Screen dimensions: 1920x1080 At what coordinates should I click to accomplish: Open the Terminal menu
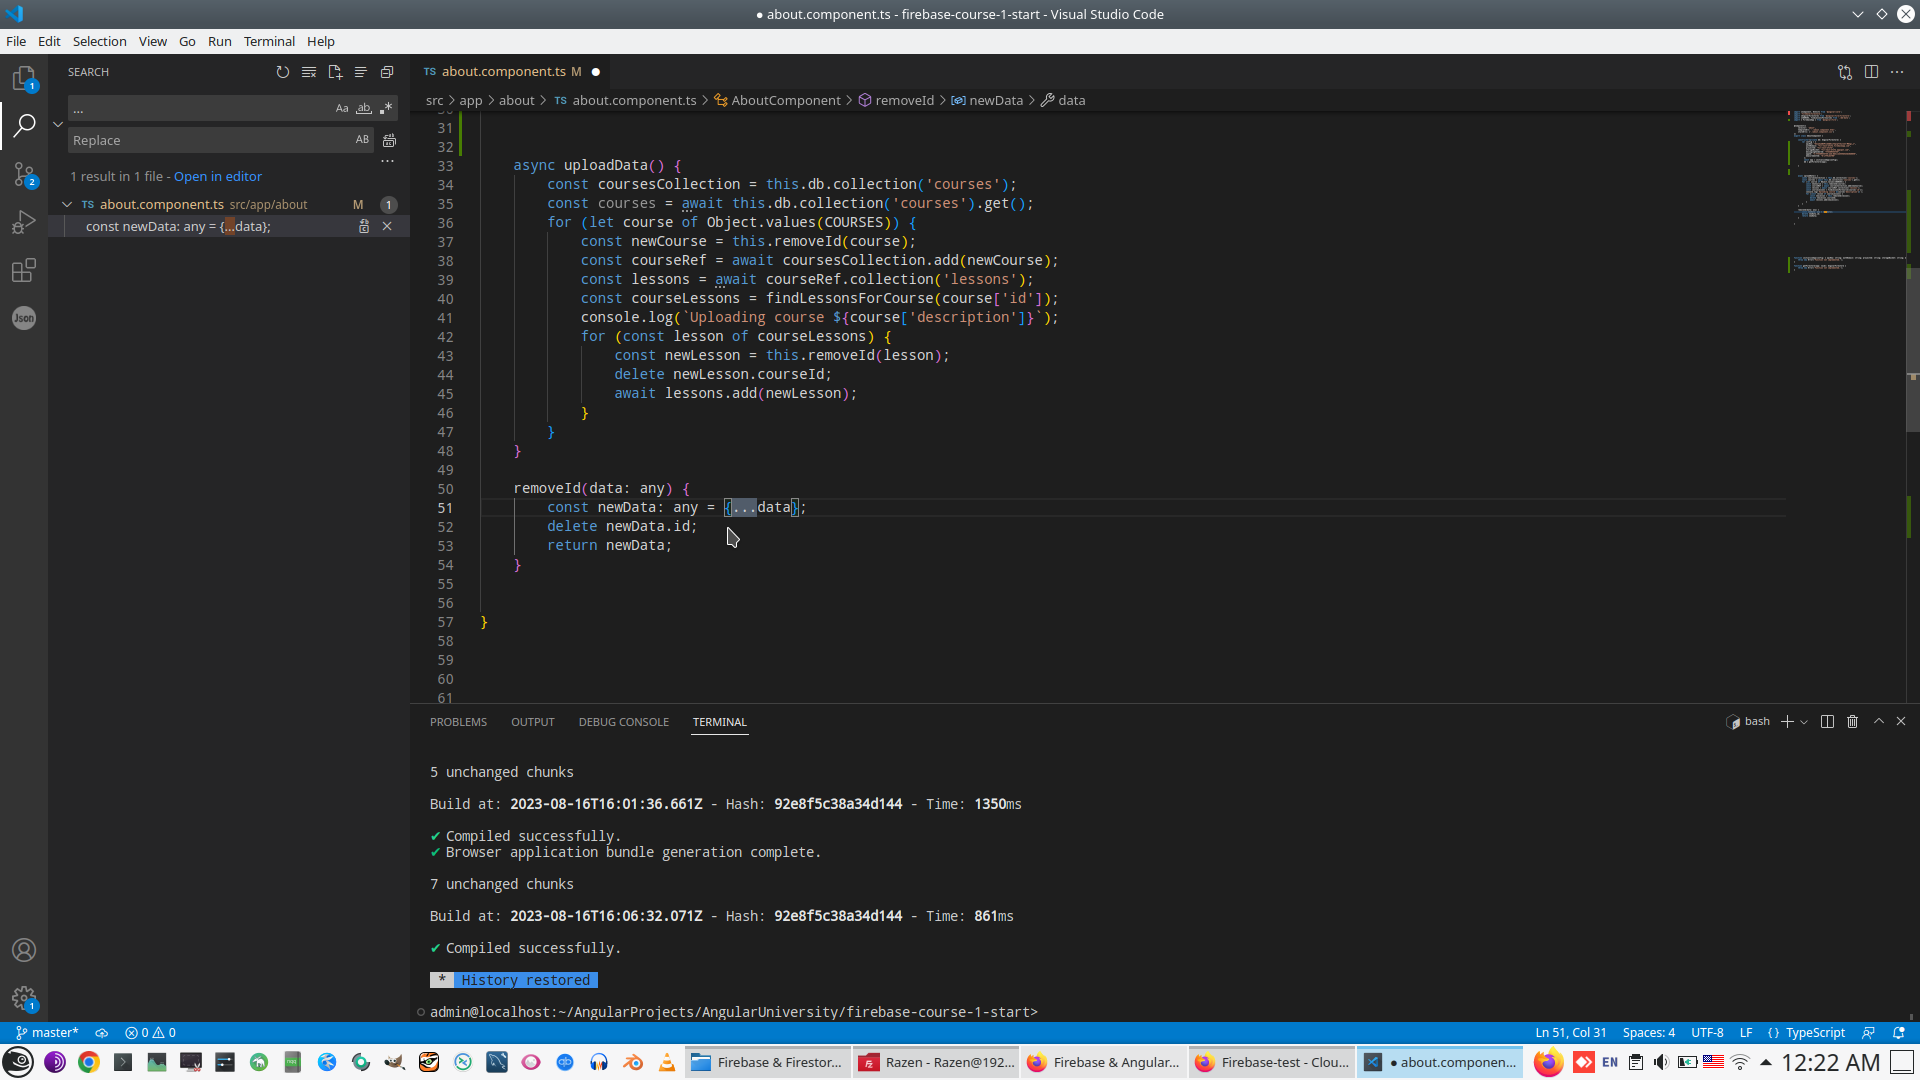[x=269, y=41]
